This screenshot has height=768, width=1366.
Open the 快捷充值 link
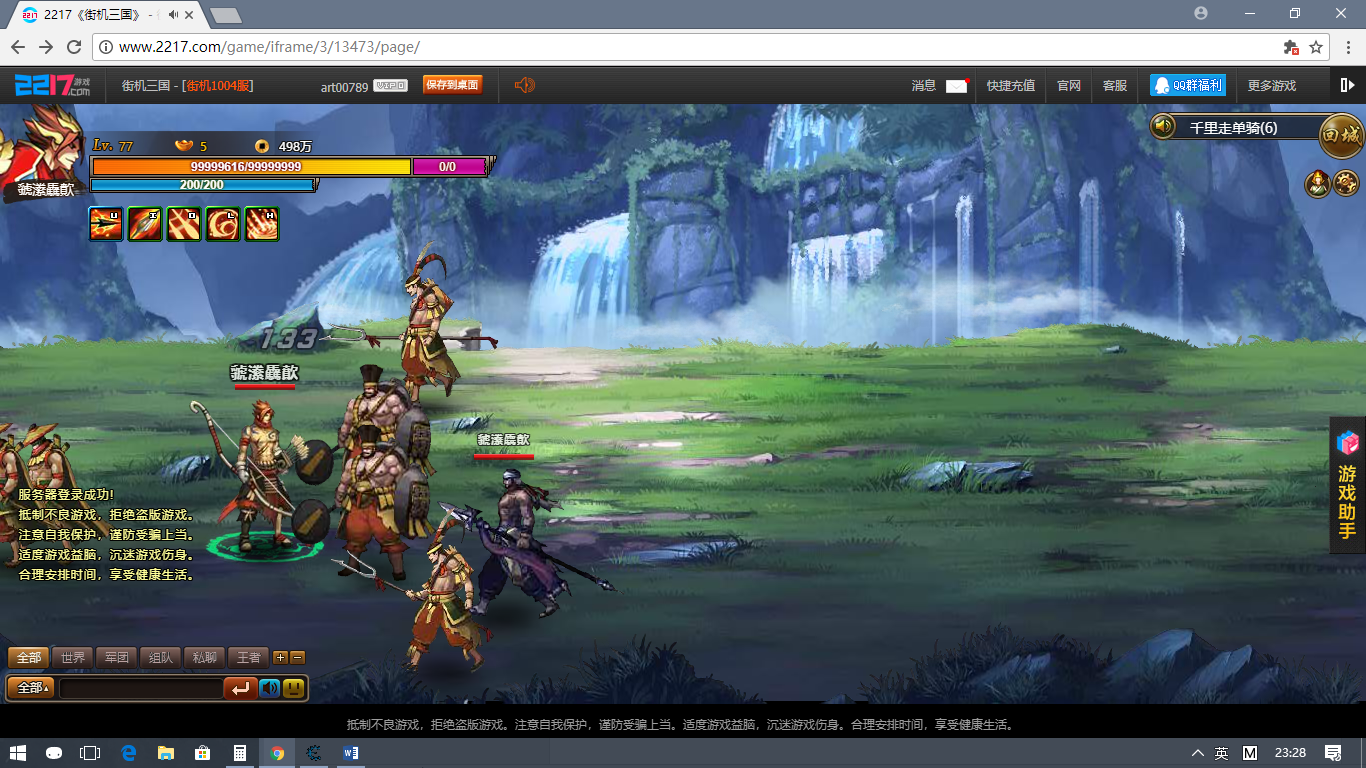coord(1011,86)
